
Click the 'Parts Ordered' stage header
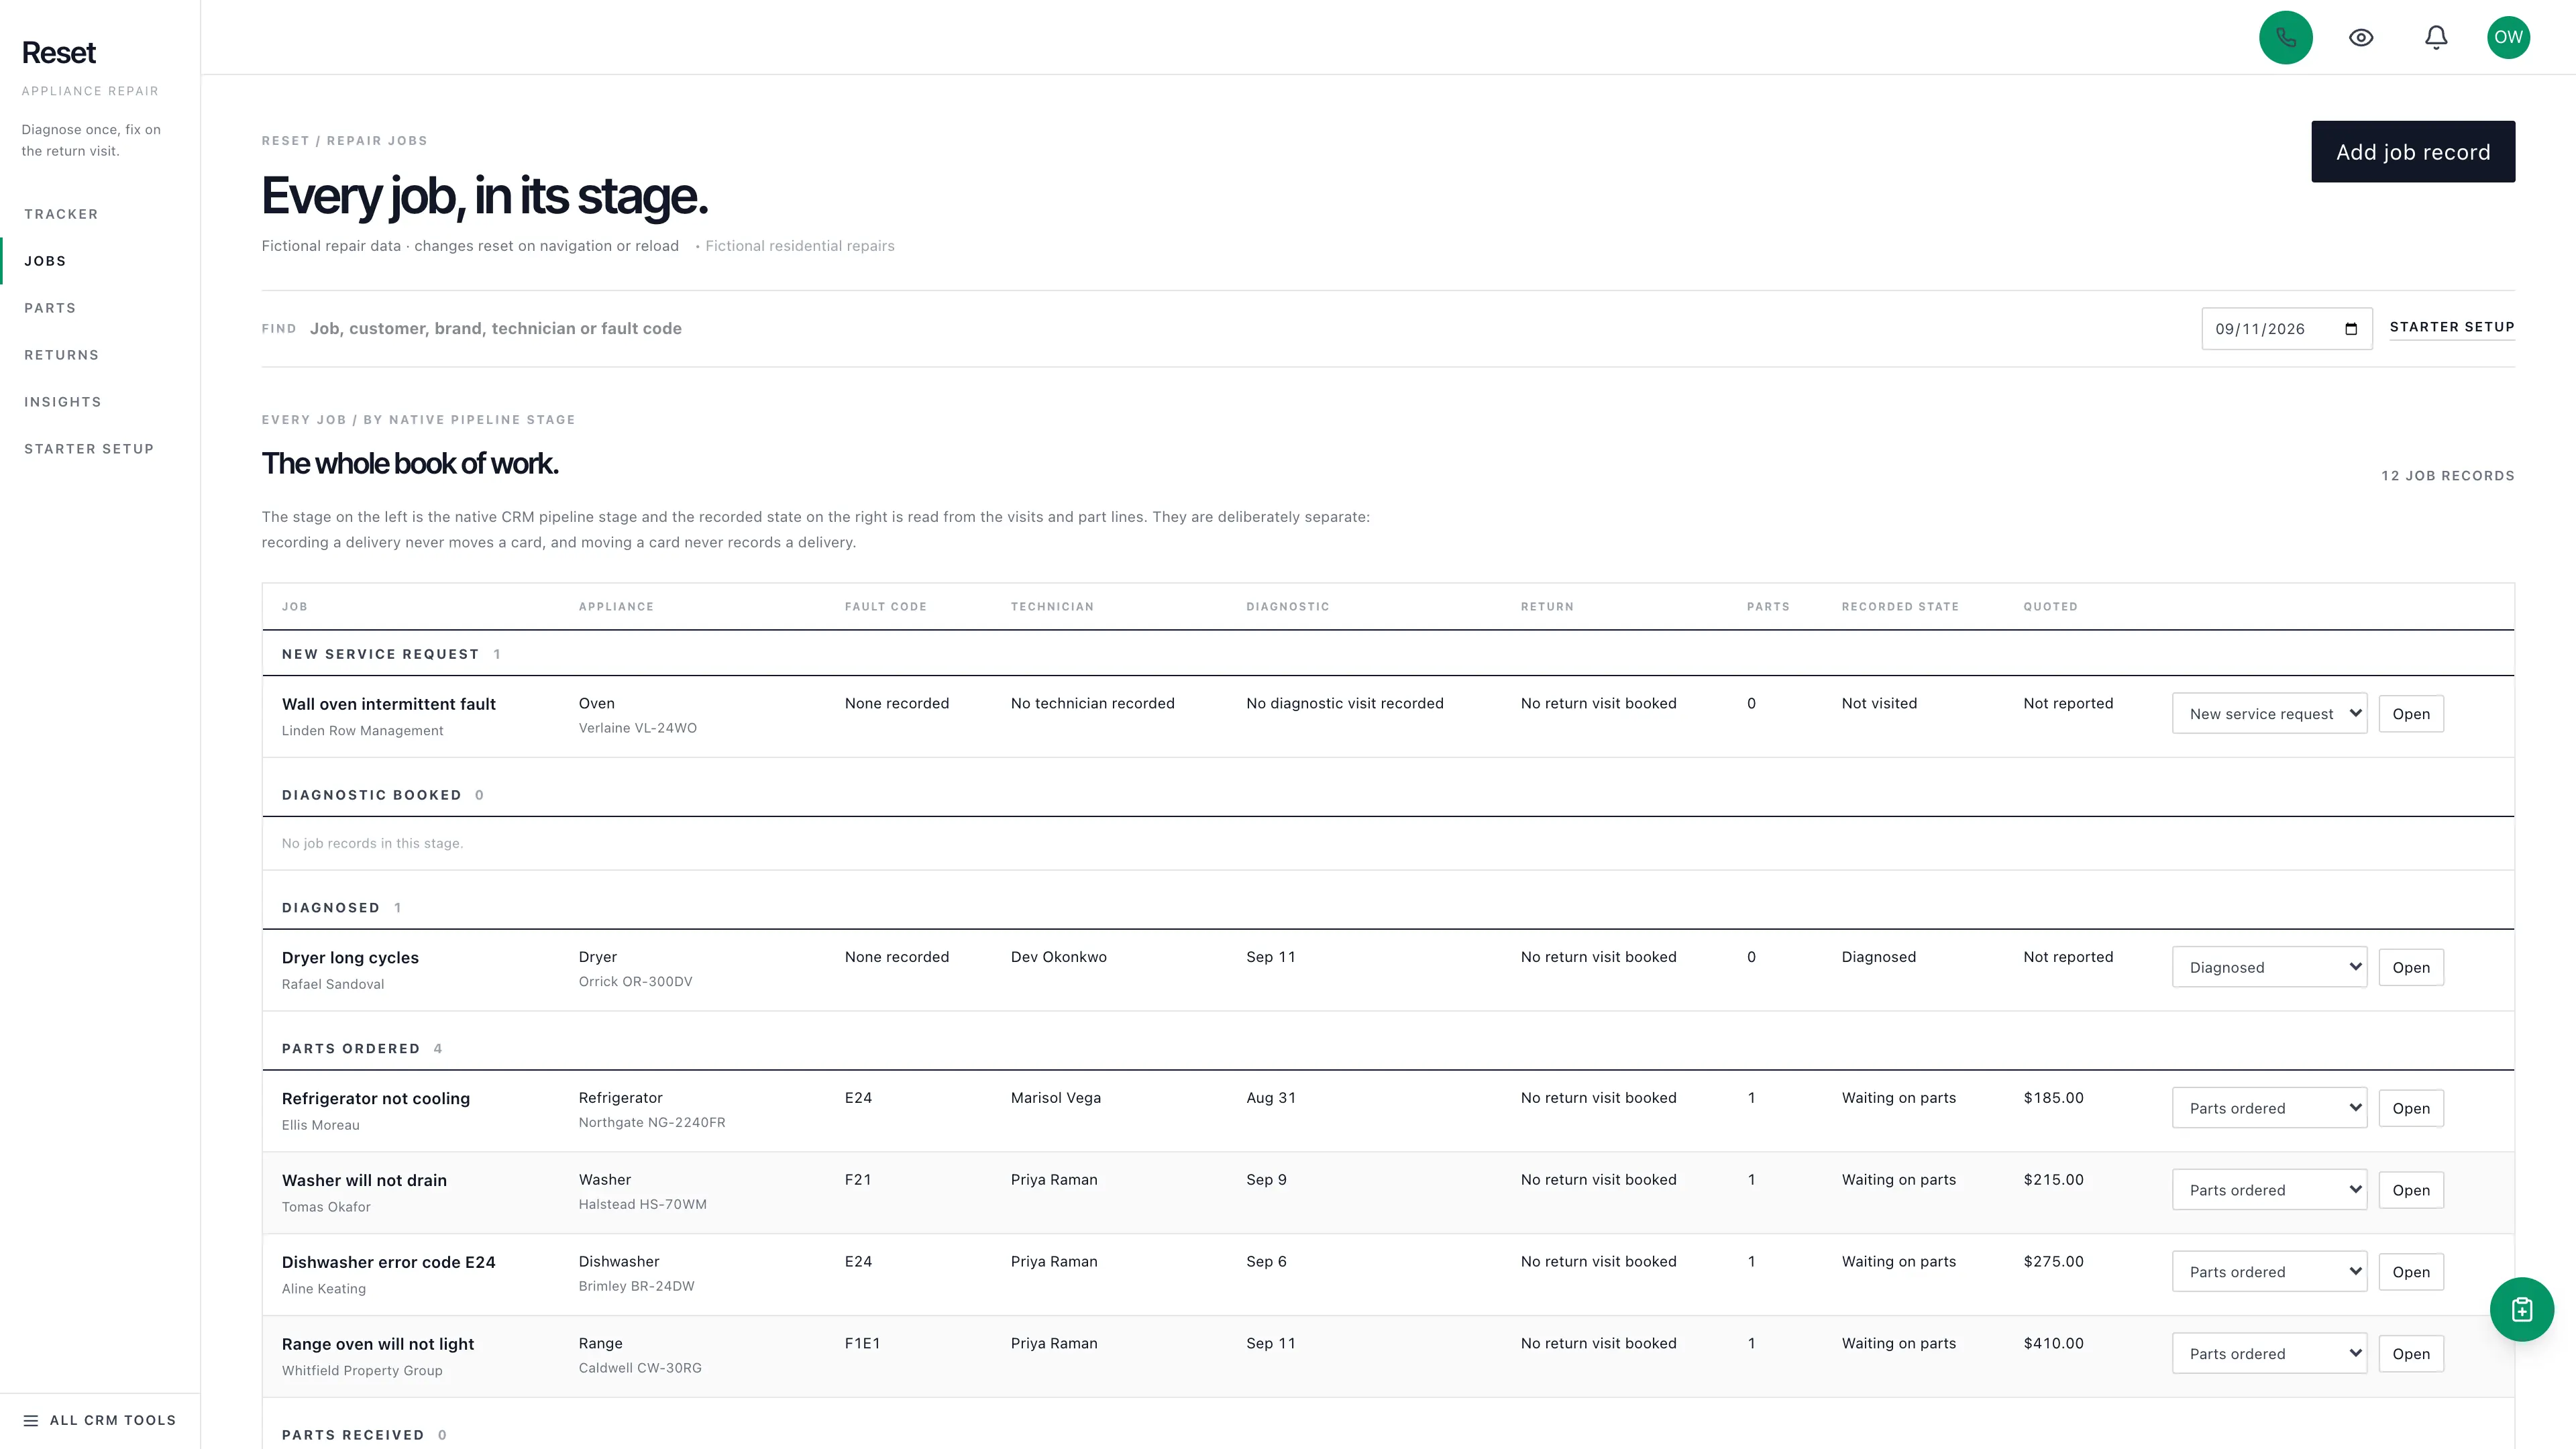pos(351,1048)
